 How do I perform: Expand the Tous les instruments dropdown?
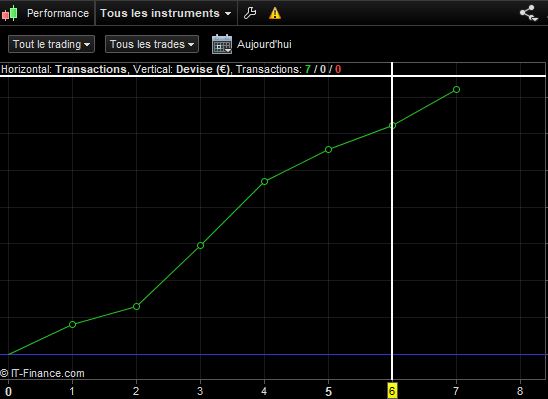(166, 13)
